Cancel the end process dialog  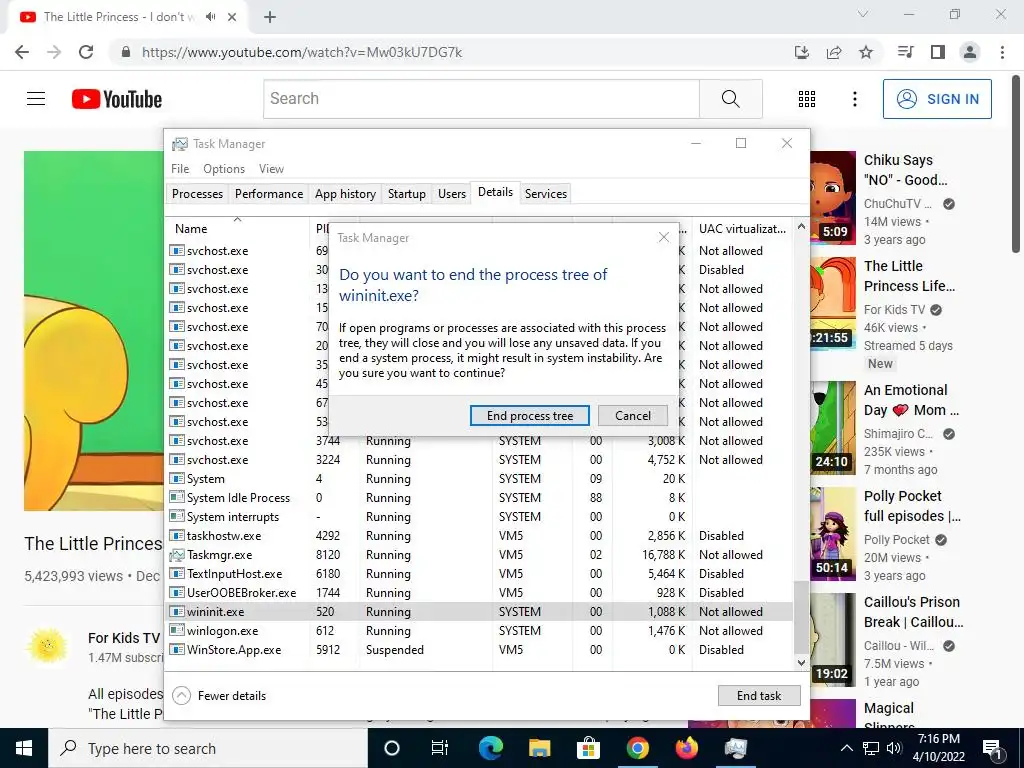coord(632,415)
